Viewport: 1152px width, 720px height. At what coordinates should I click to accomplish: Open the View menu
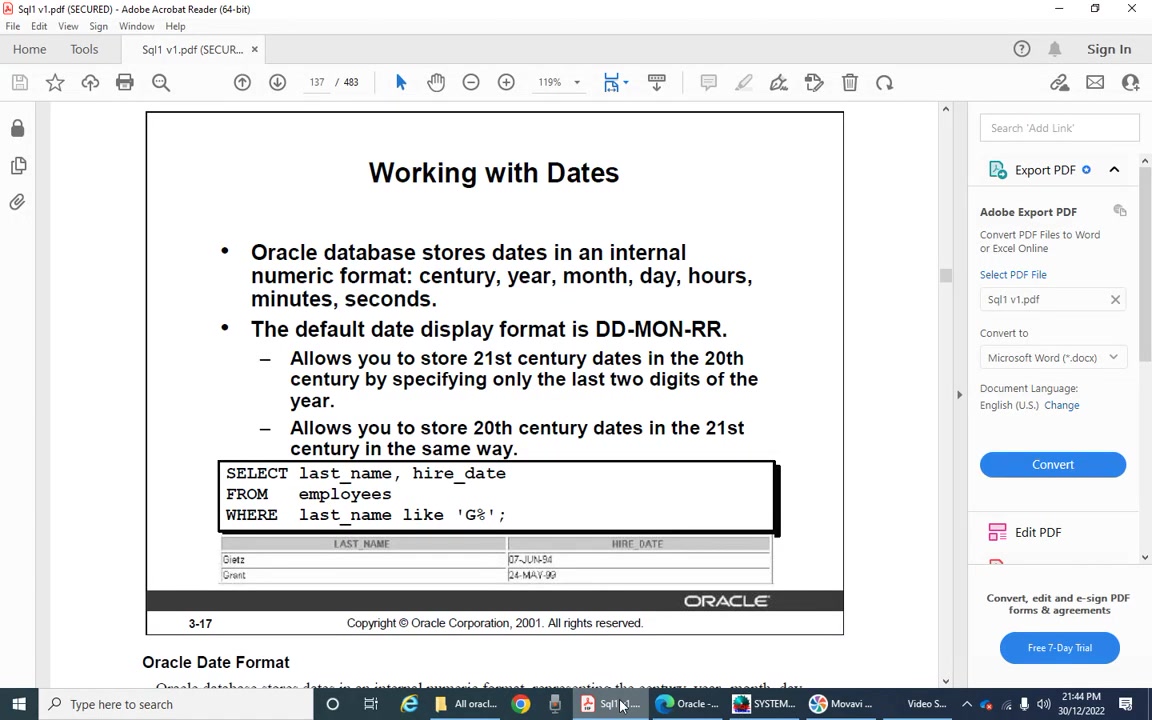[x=68, y=26]
